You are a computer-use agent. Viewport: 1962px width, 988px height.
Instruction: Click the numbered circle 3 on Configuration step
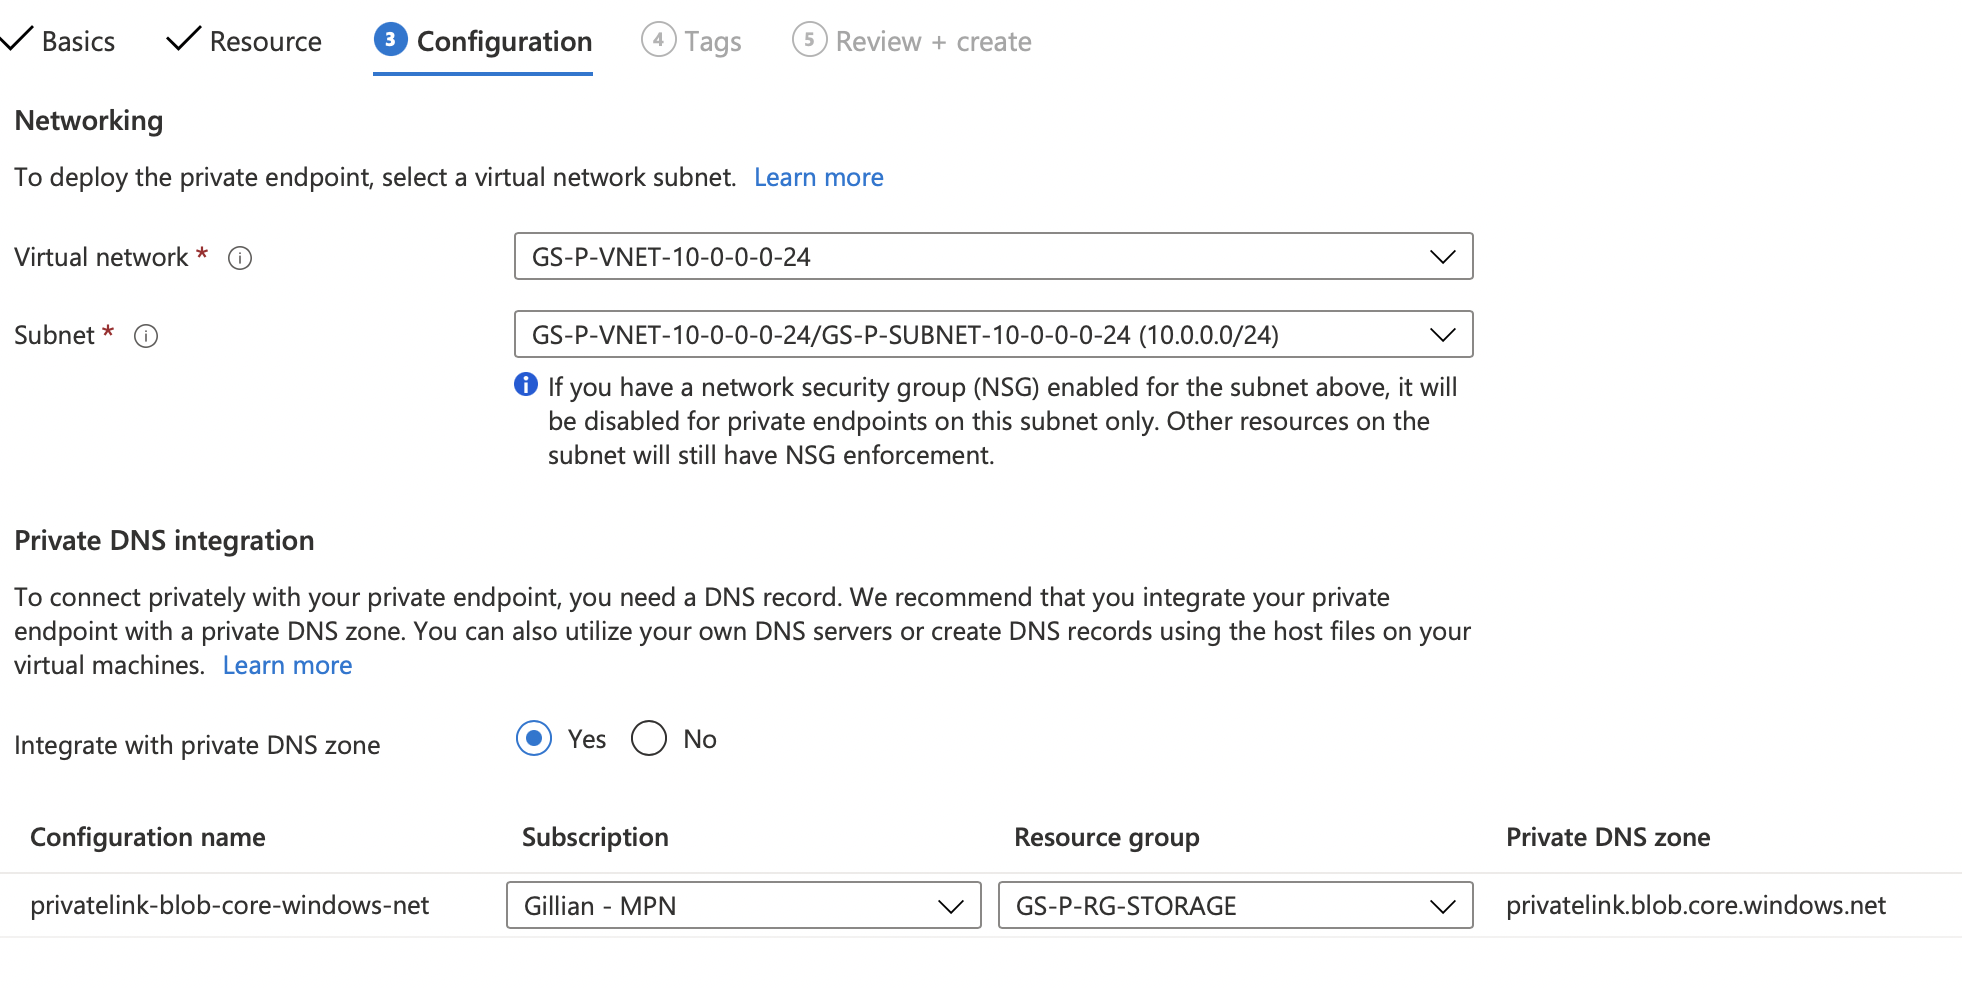(390, 40)
